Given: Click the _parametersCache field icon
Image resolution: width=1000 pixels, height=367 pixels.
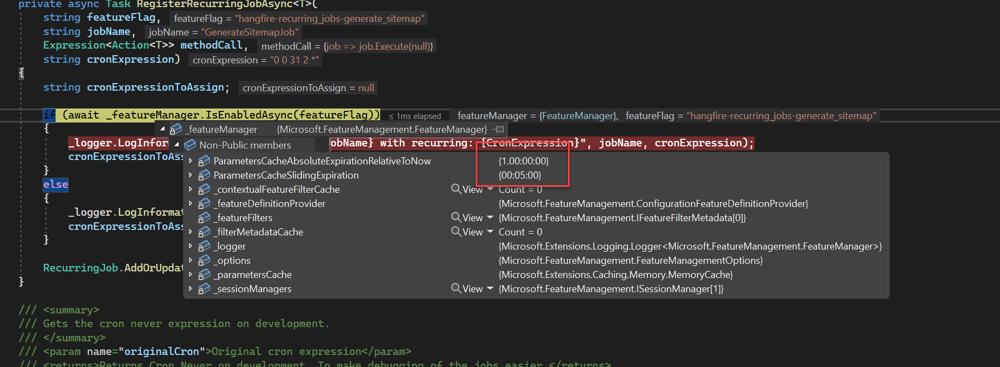Looking at the screenshot, I should pos(204,275).
